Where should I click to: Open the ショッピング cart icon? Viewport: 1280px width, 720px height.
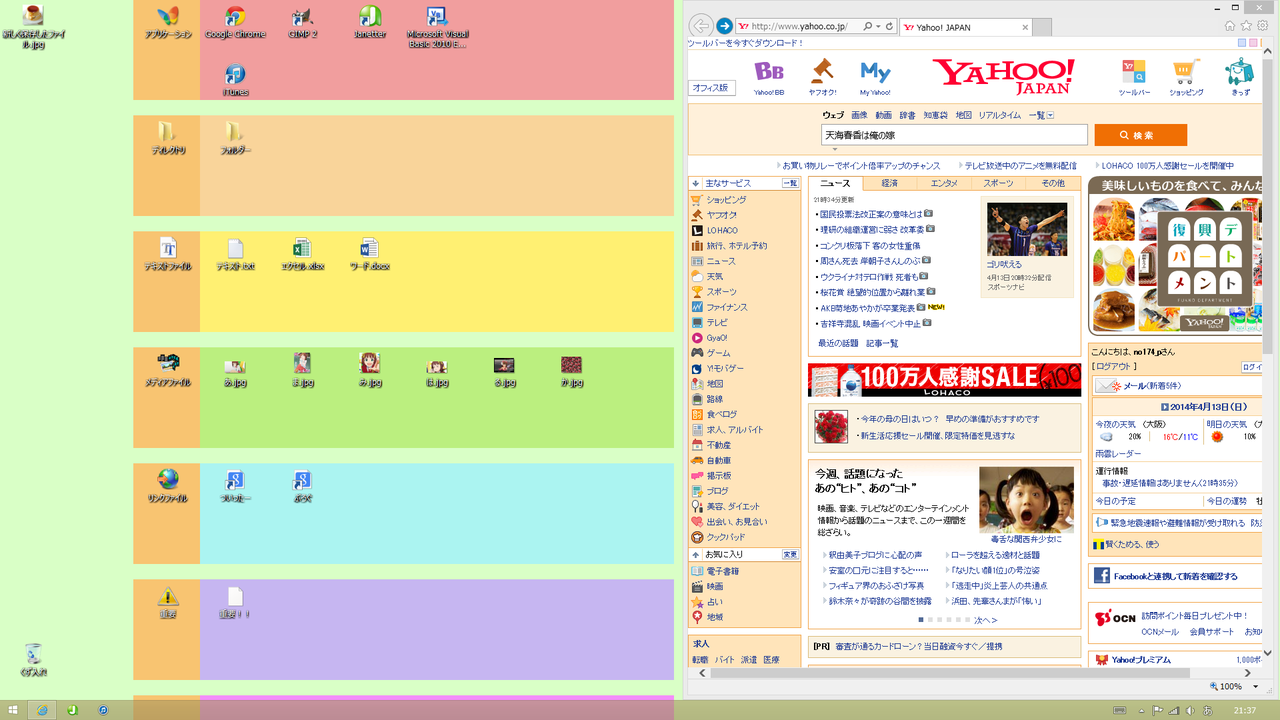(1186, 77)
